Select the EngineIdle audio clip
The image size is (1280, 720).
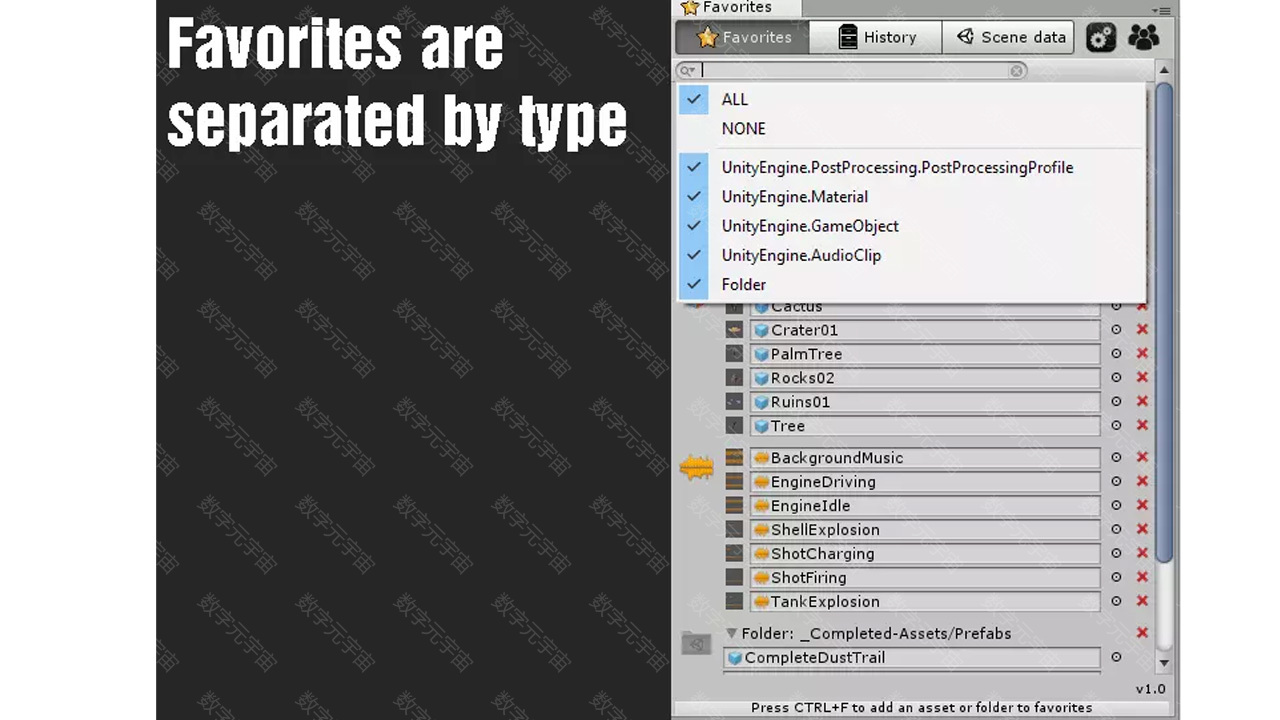click(x=925, y=506)
